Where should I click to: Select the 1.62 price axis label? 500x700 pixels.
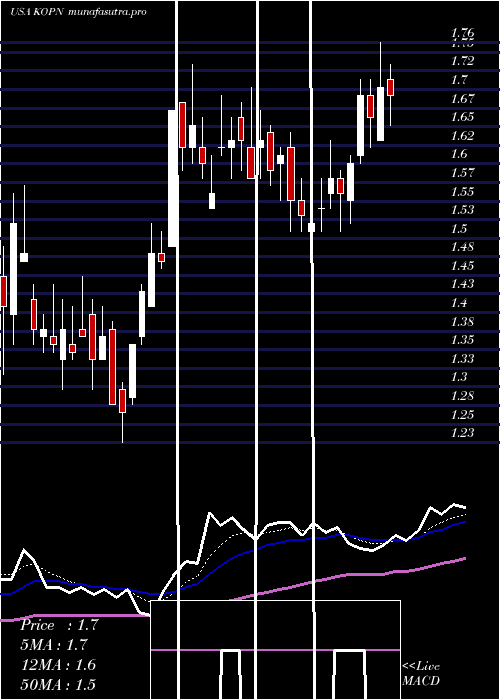coord(462,136)
